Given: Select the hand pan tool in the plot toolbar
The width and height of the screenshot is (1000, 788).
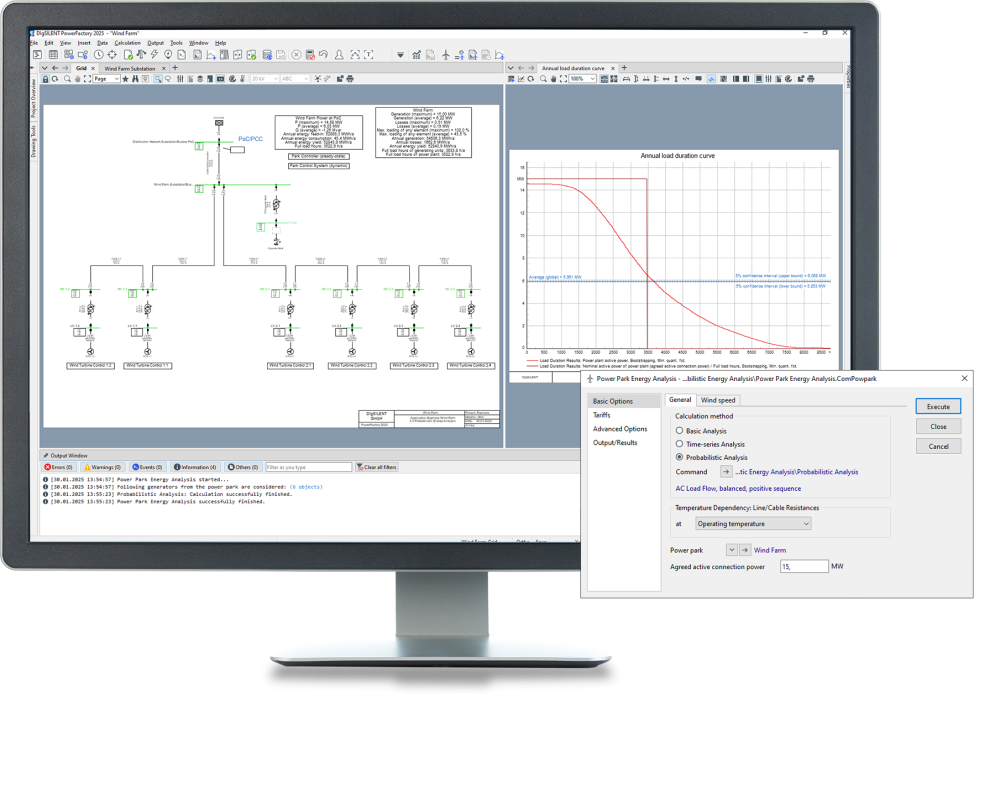Looking at the screenshot, I should [x=553, y=79].
